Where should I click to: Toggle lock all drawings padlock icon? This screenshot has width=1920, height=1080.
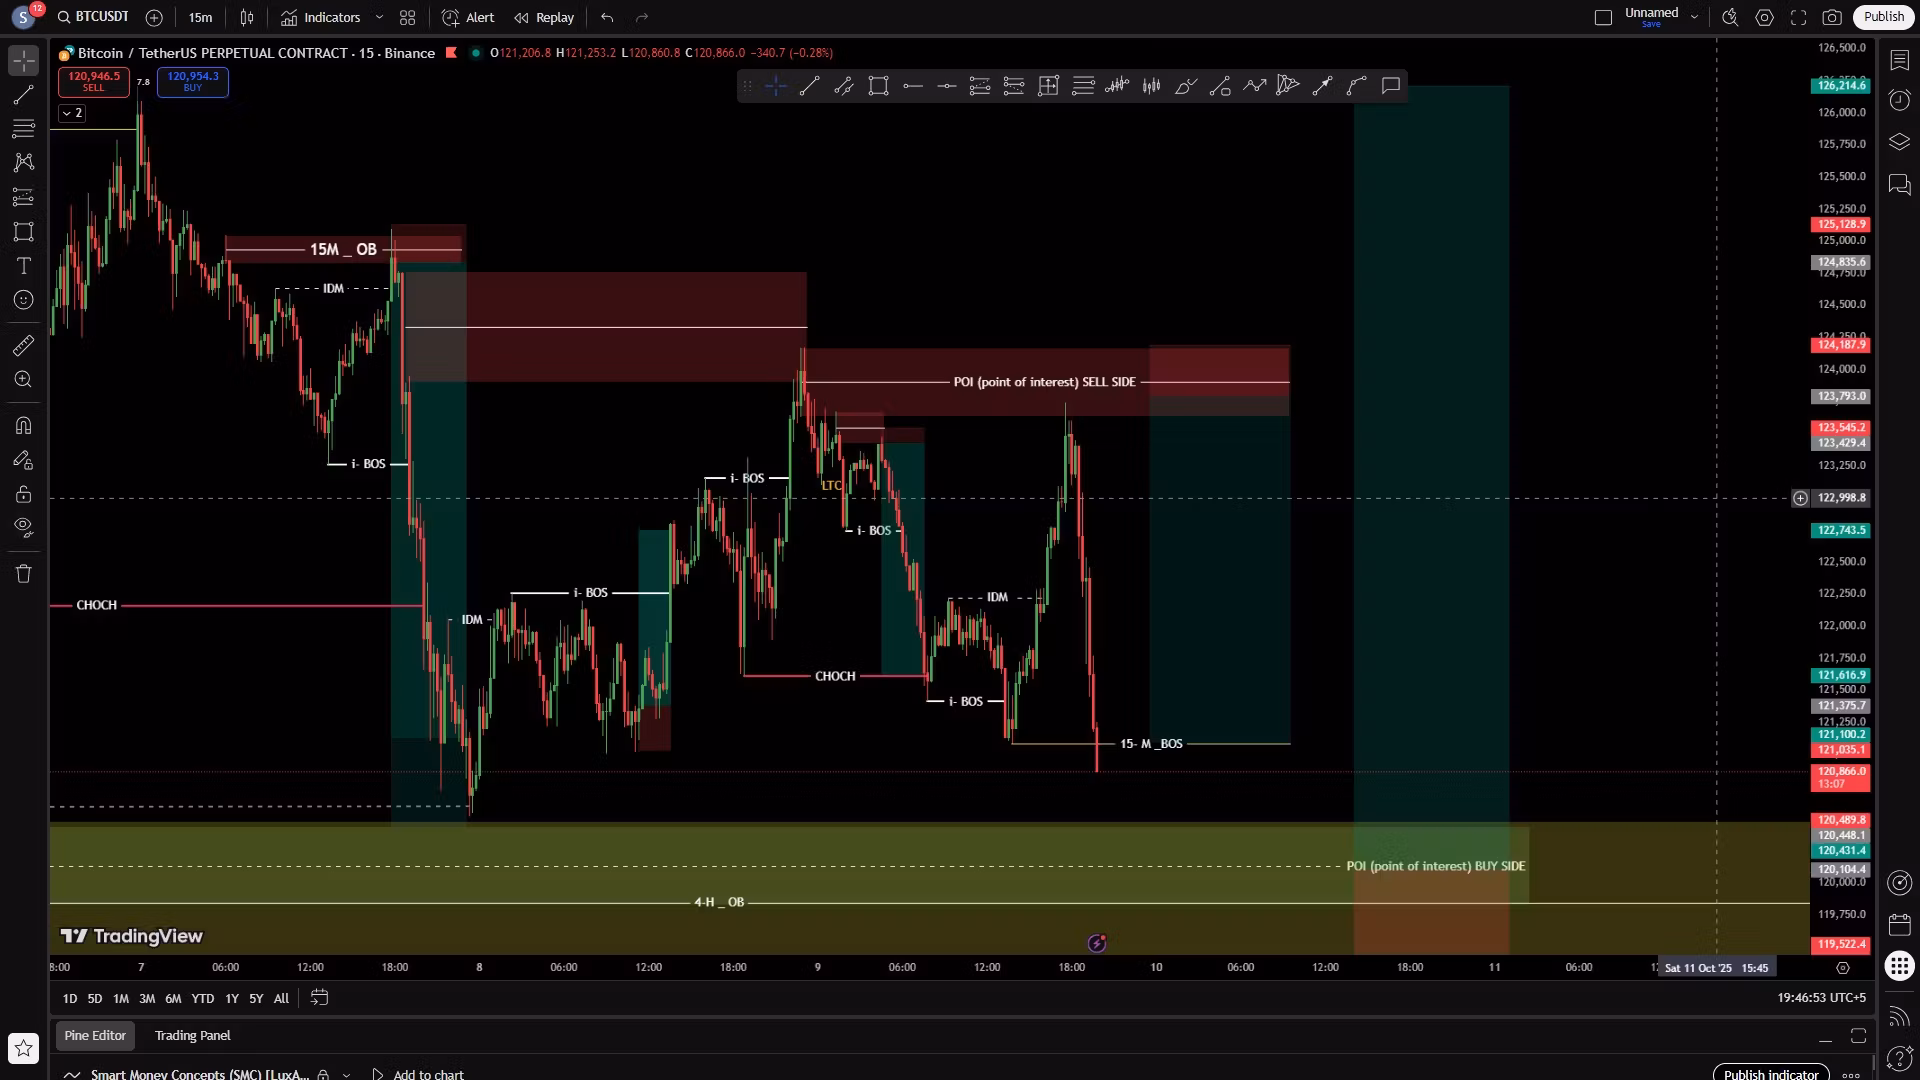tap(23, 495)
